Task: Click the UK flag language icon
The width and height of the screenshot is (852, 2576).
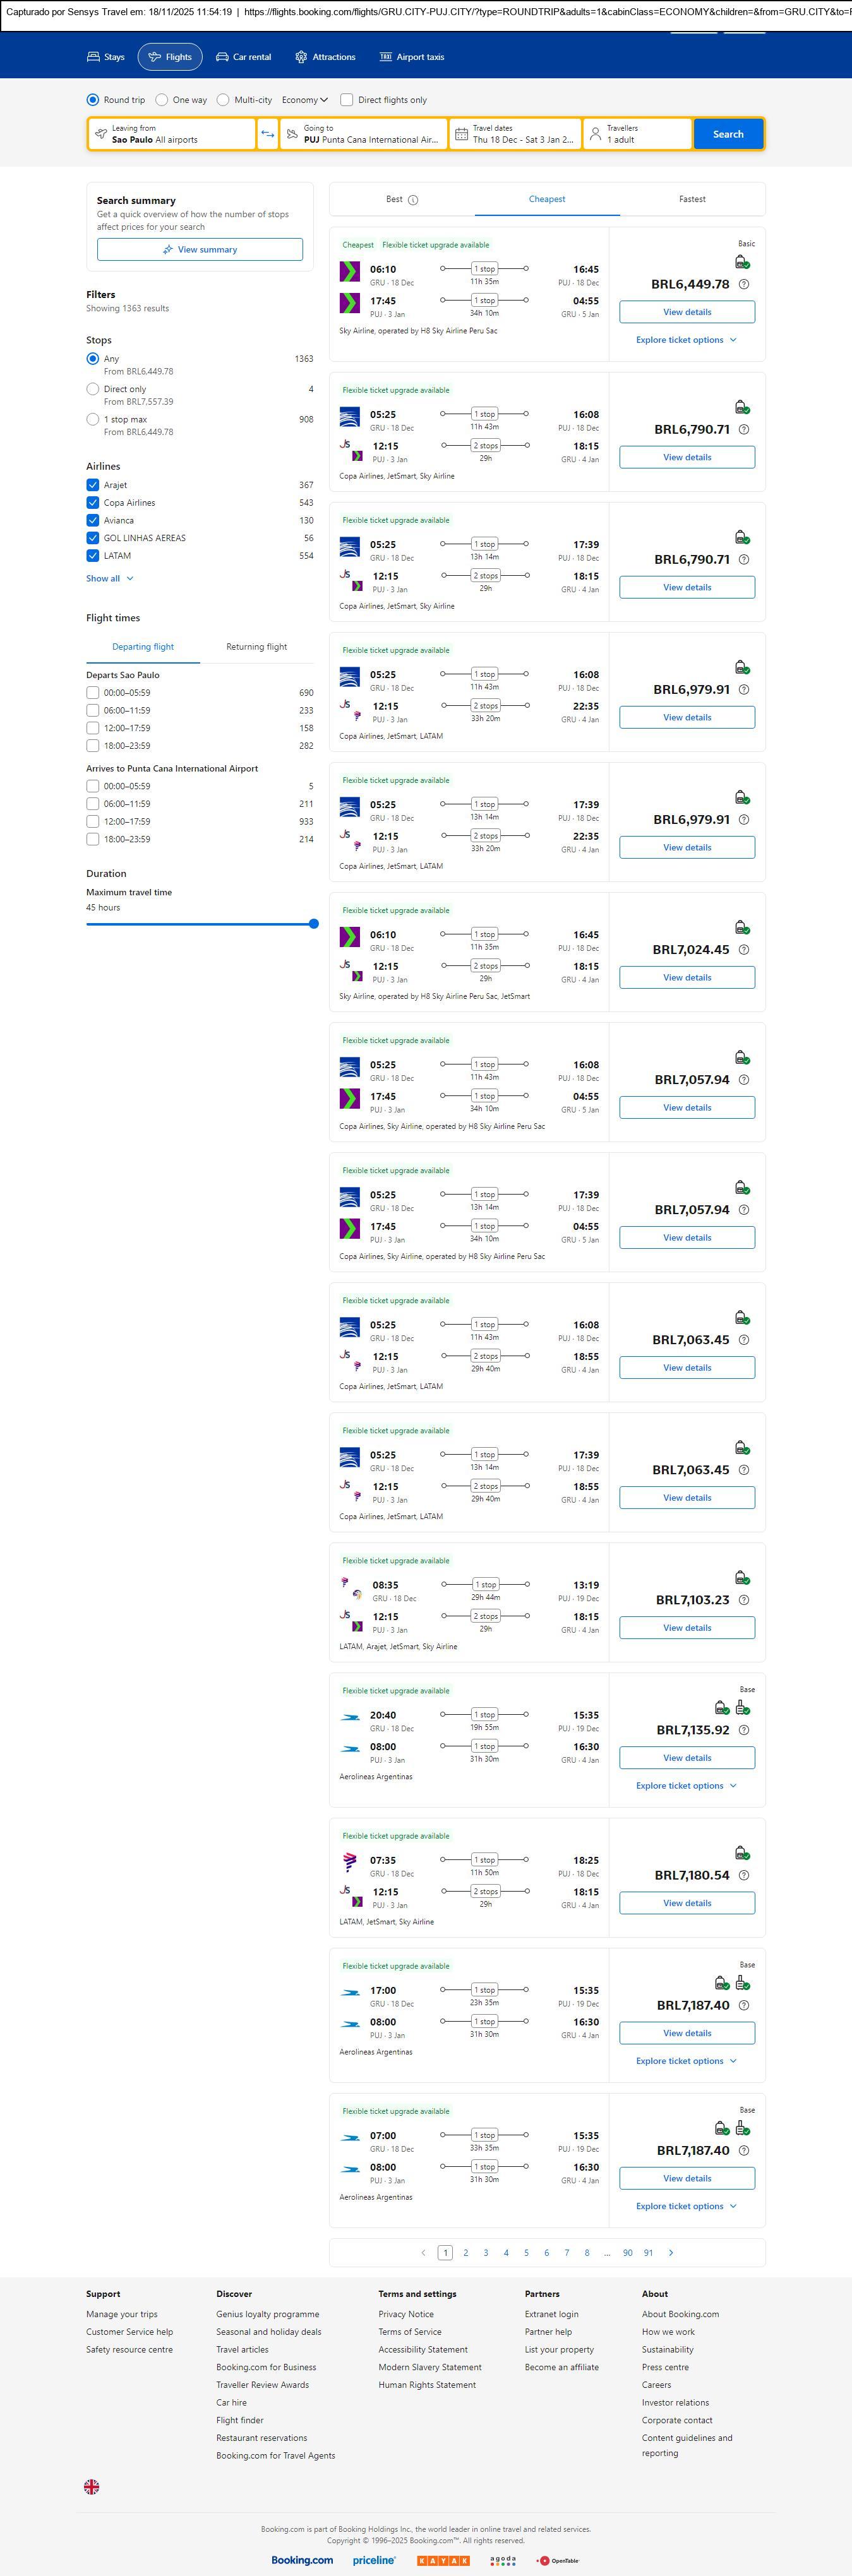Action: (91, 2486)
